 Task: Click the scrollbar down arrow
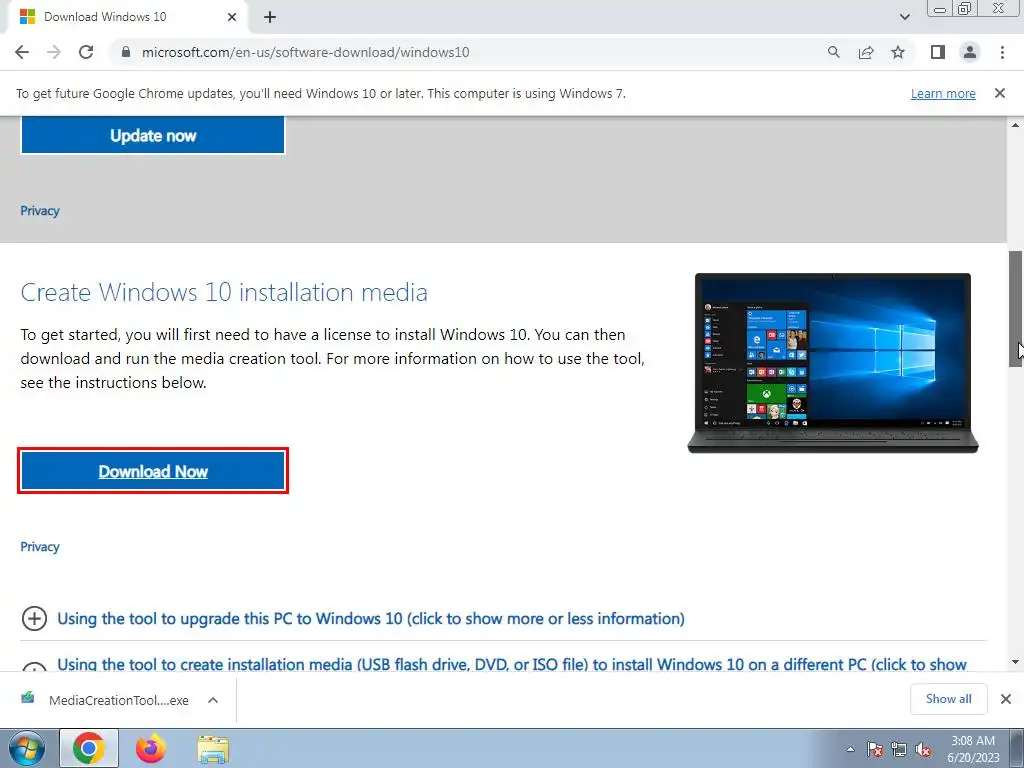point(1016,662)
